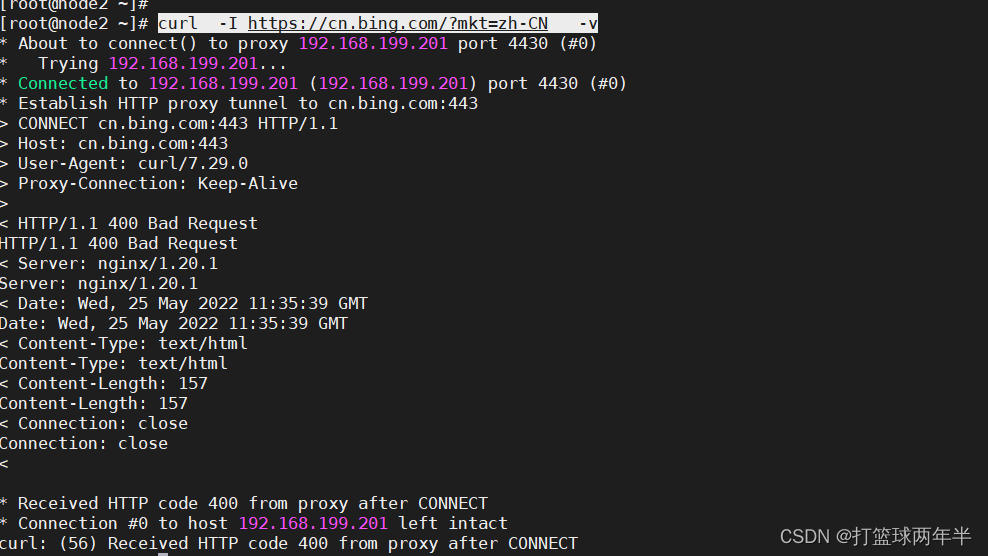Click the Content-Type: text/html line
This screenshot has width=988, height=556.
pos(124,344)
